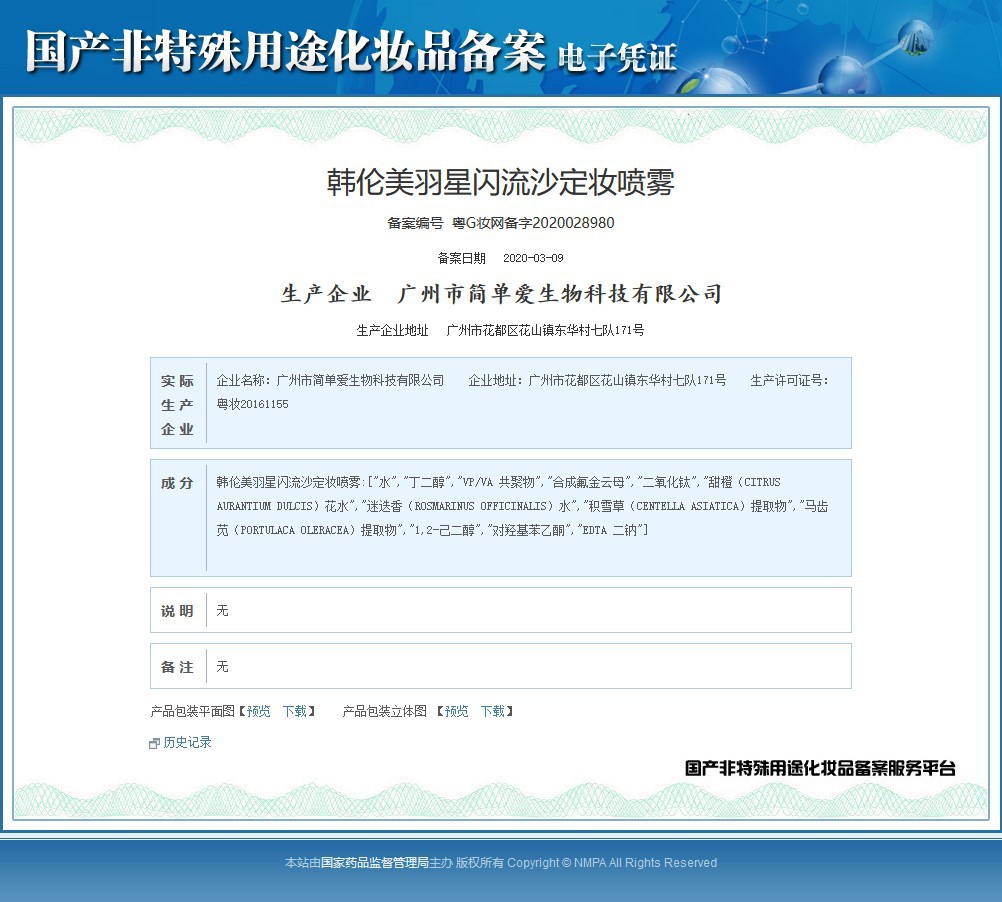Image resolution: width=1002 pixels, height=902 pixels.
Task: Select the filing number 粤G妆网备字2020028980
Action: coord(533,223)
